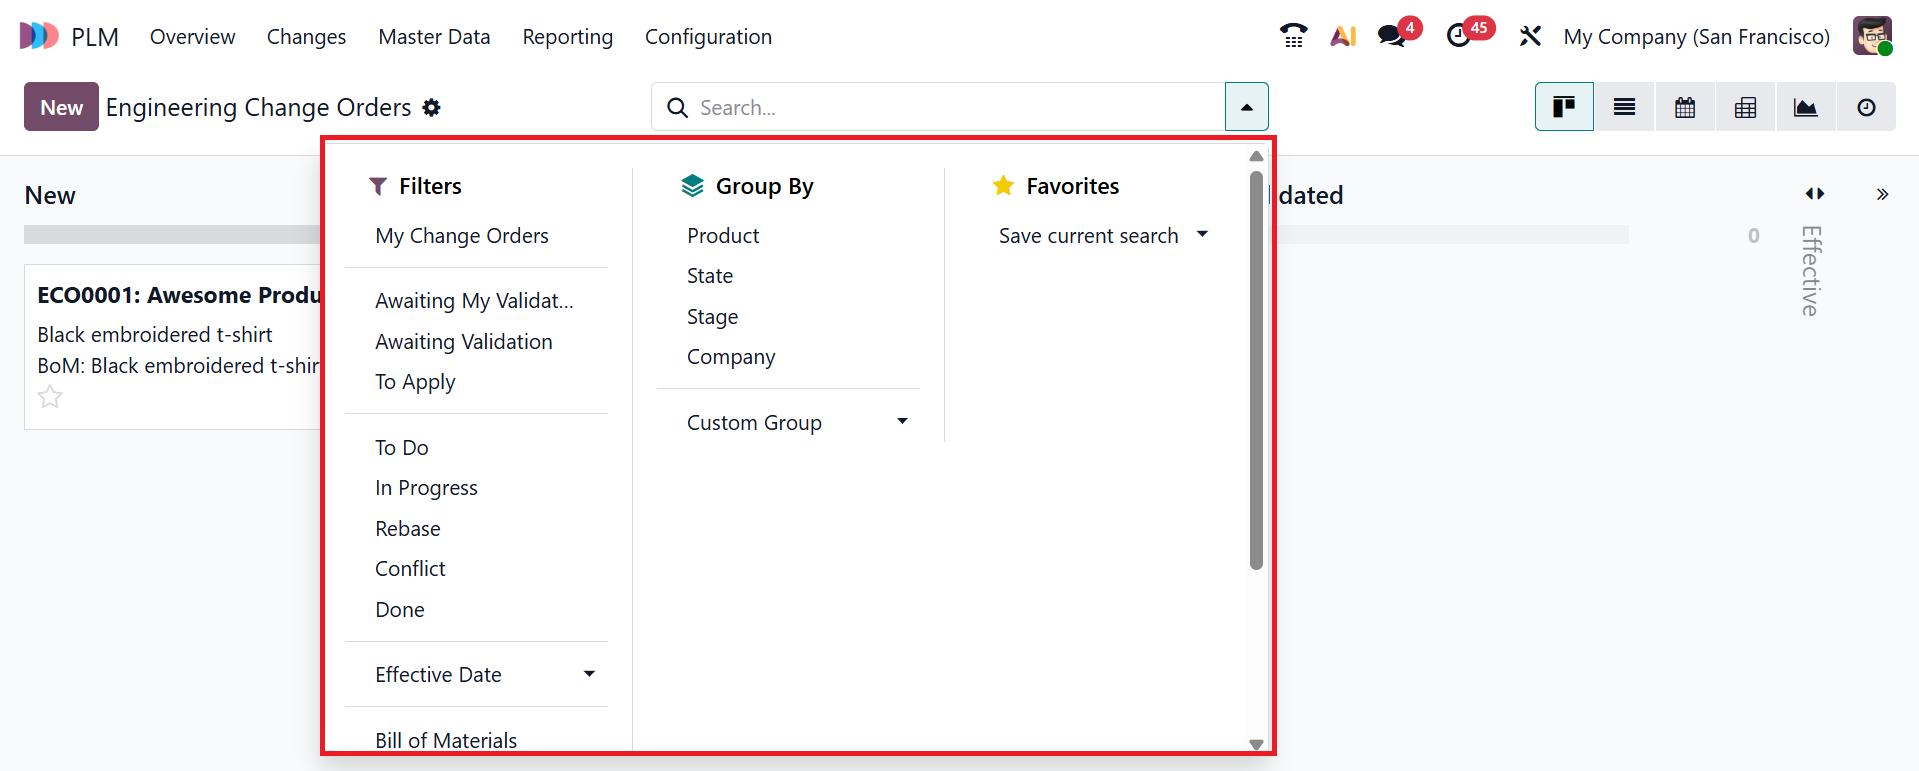Star the ECO0001 card as favorite
1919x771 pixels.
pos(50,398)
